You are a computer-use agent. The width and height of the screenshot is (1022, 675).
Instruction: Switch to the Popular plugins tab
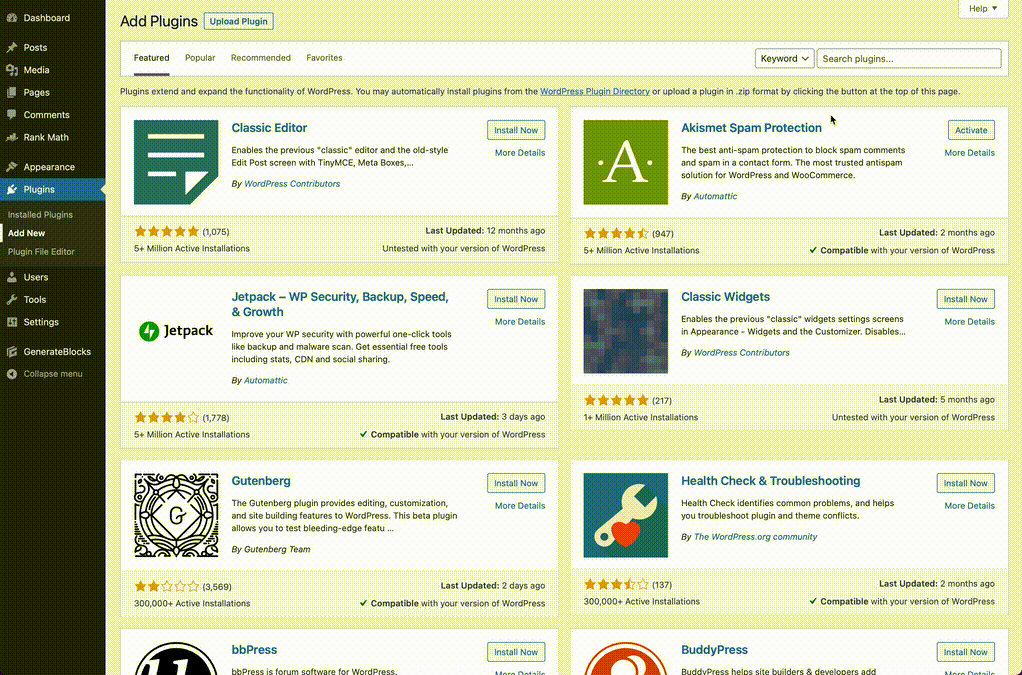[200, 58]
